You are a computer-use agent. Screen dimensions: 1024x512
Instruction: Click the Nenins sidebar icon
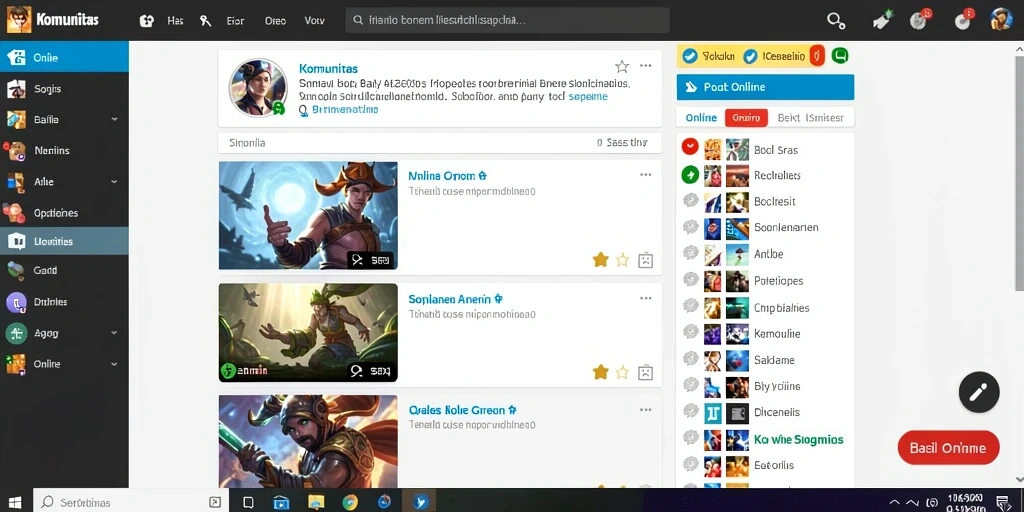[16, 151]
